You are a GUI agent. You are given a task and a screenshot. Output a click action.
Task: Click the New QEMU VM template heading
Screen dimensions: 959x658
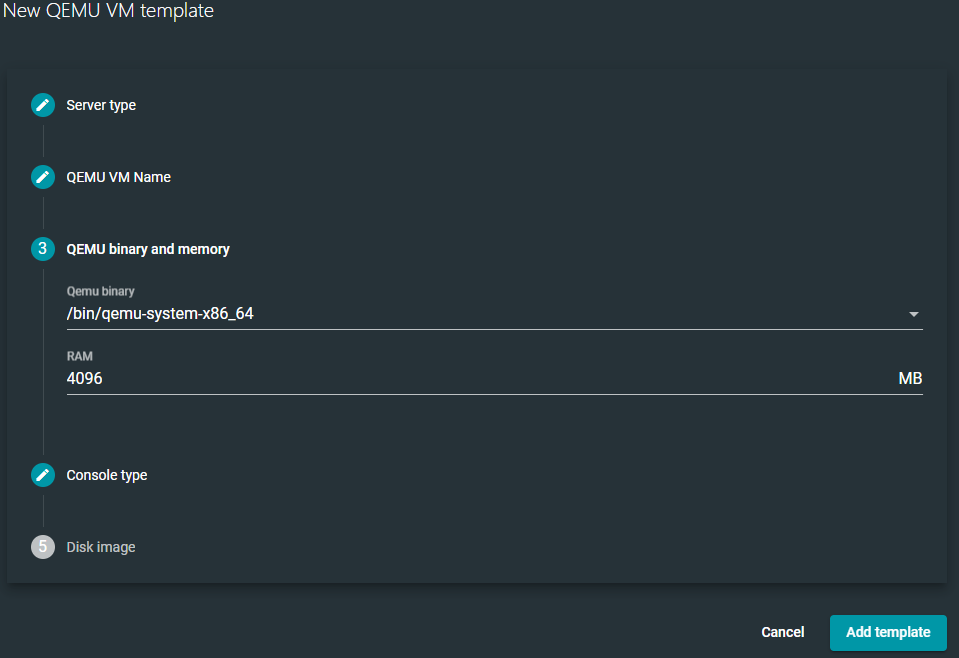click(x=108, y=12)
